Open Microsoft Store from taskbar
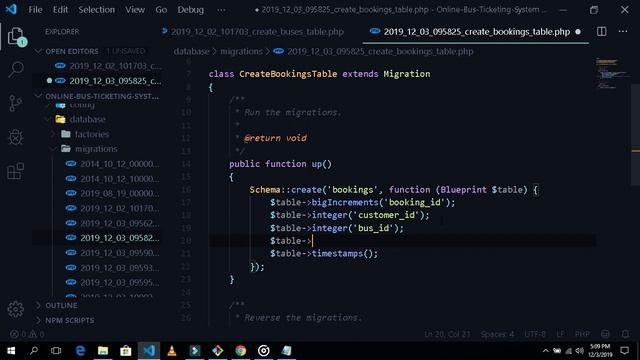This screenshot has width=640, height=360. (126, 351)
